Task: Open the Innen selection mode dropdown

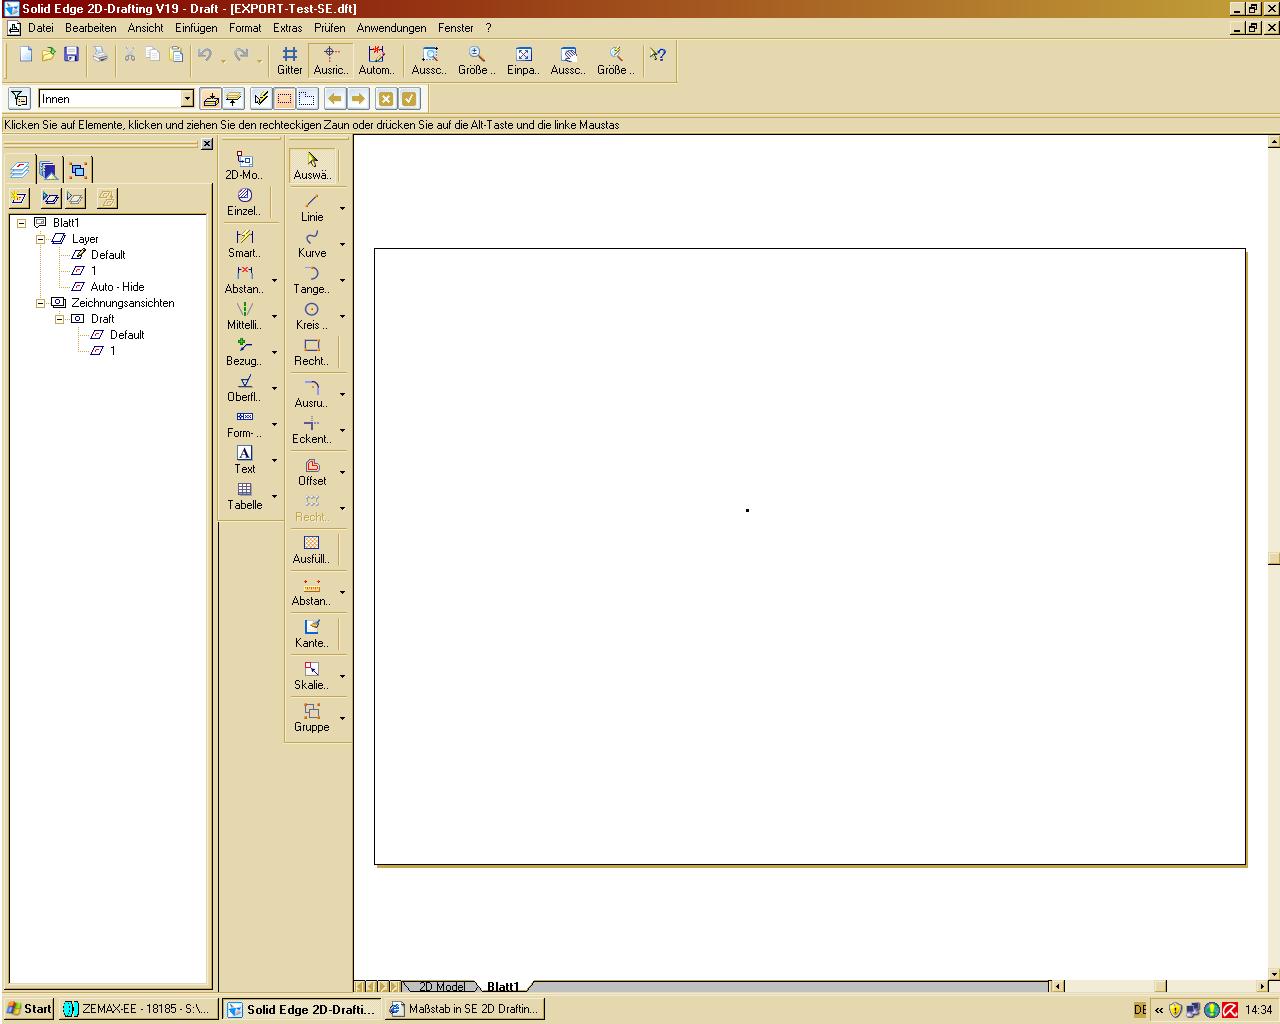Action: click(x=187, y=99)
